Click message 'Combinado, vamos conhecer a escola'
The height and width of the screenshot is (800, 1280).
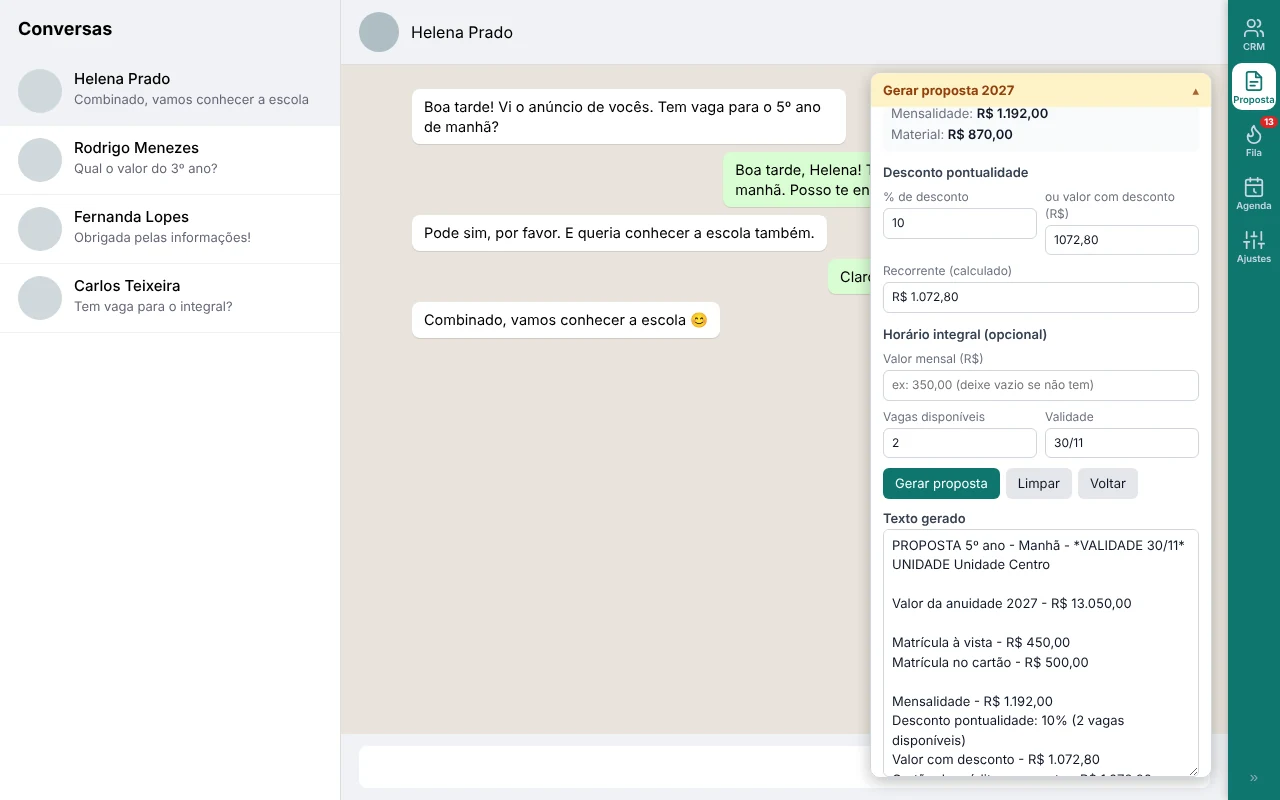[566, 320]
